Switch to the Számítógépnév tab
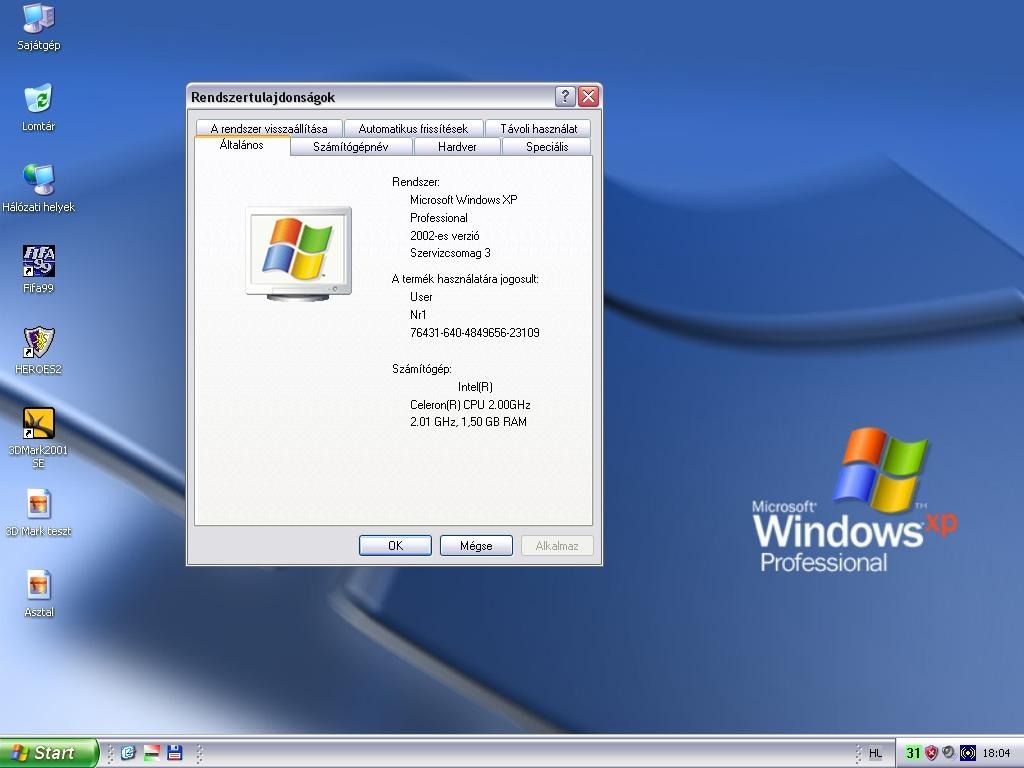 pyautogui.click(x=351, y=146)
